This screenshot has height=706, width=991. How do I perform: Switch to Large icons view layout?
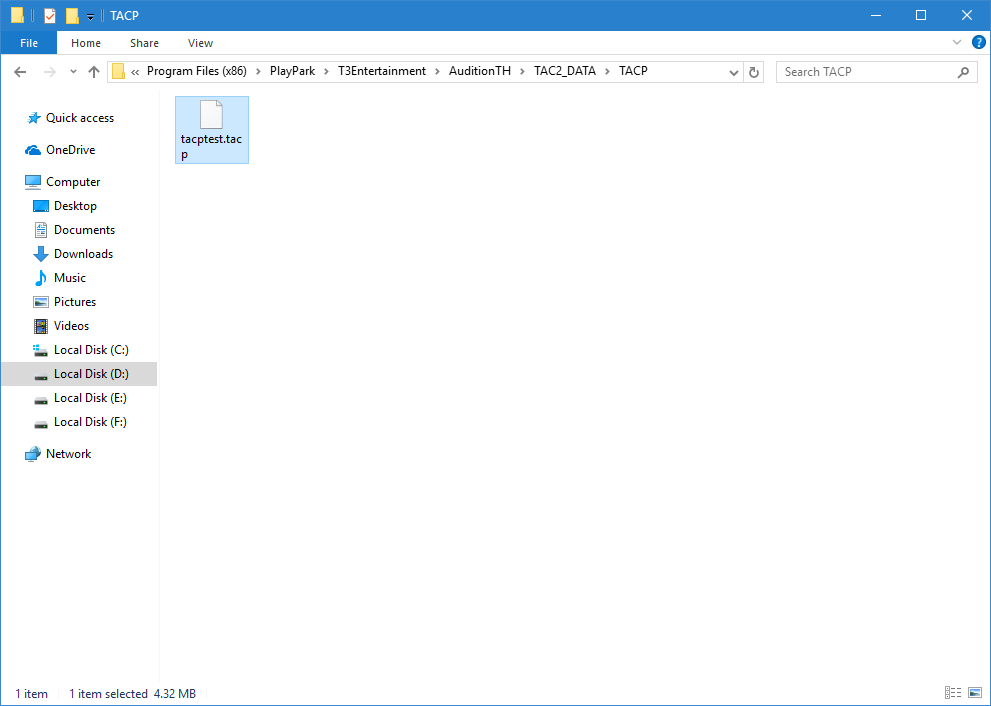974,693
